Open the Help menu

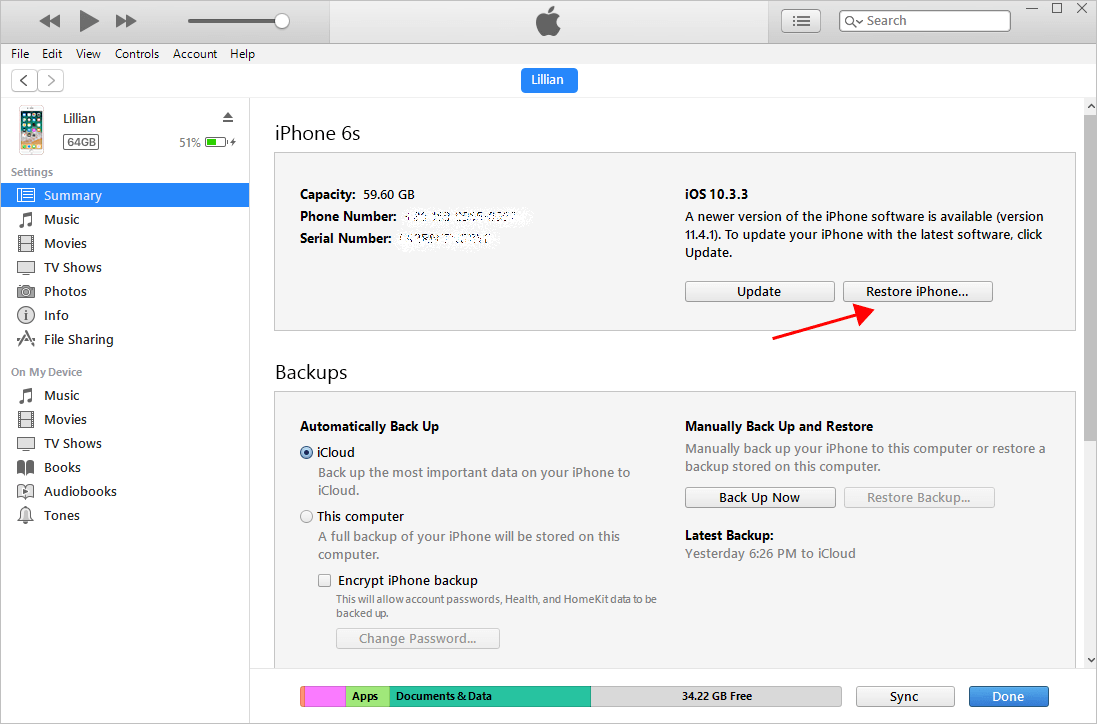[243, 54]
